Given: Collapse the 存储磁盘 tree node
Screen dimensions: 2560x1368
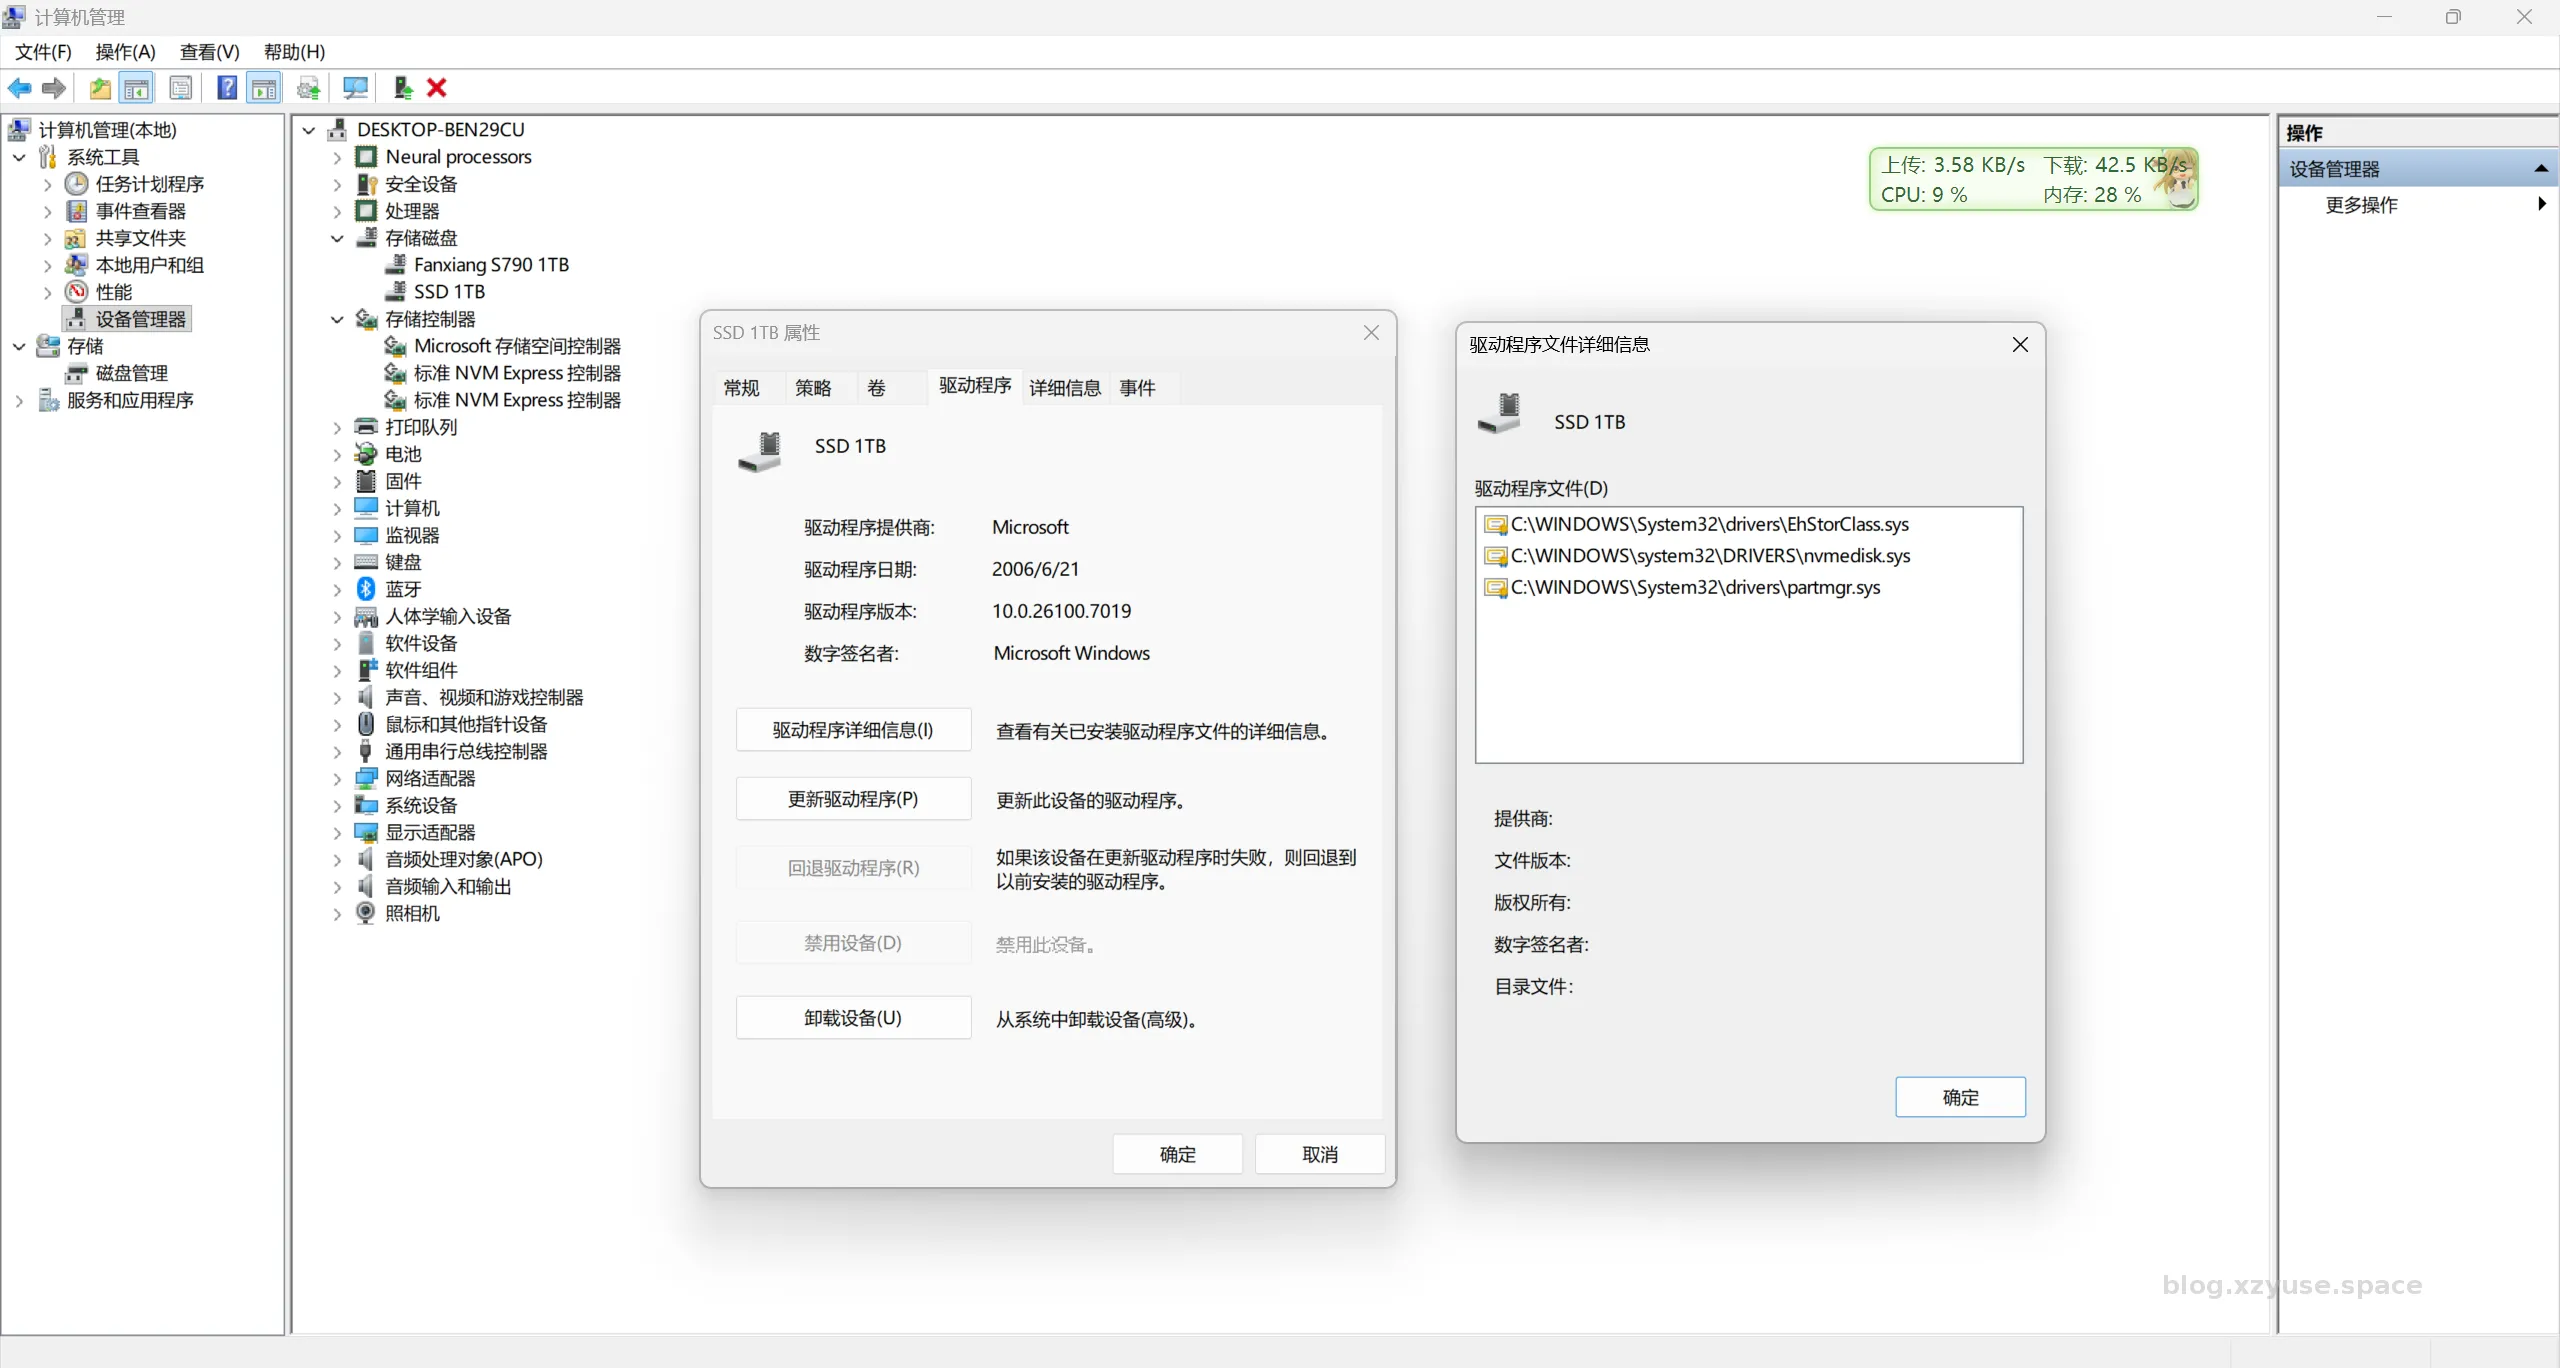Looking at the screenshot, I should point(337,238).
